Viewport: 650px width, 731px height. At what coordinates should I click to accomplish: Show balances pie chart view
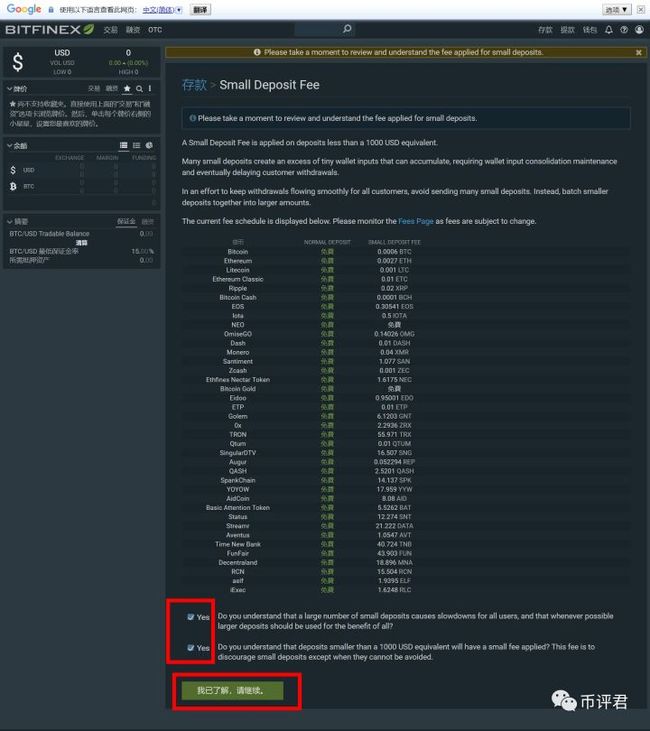[x=149, y=145]
